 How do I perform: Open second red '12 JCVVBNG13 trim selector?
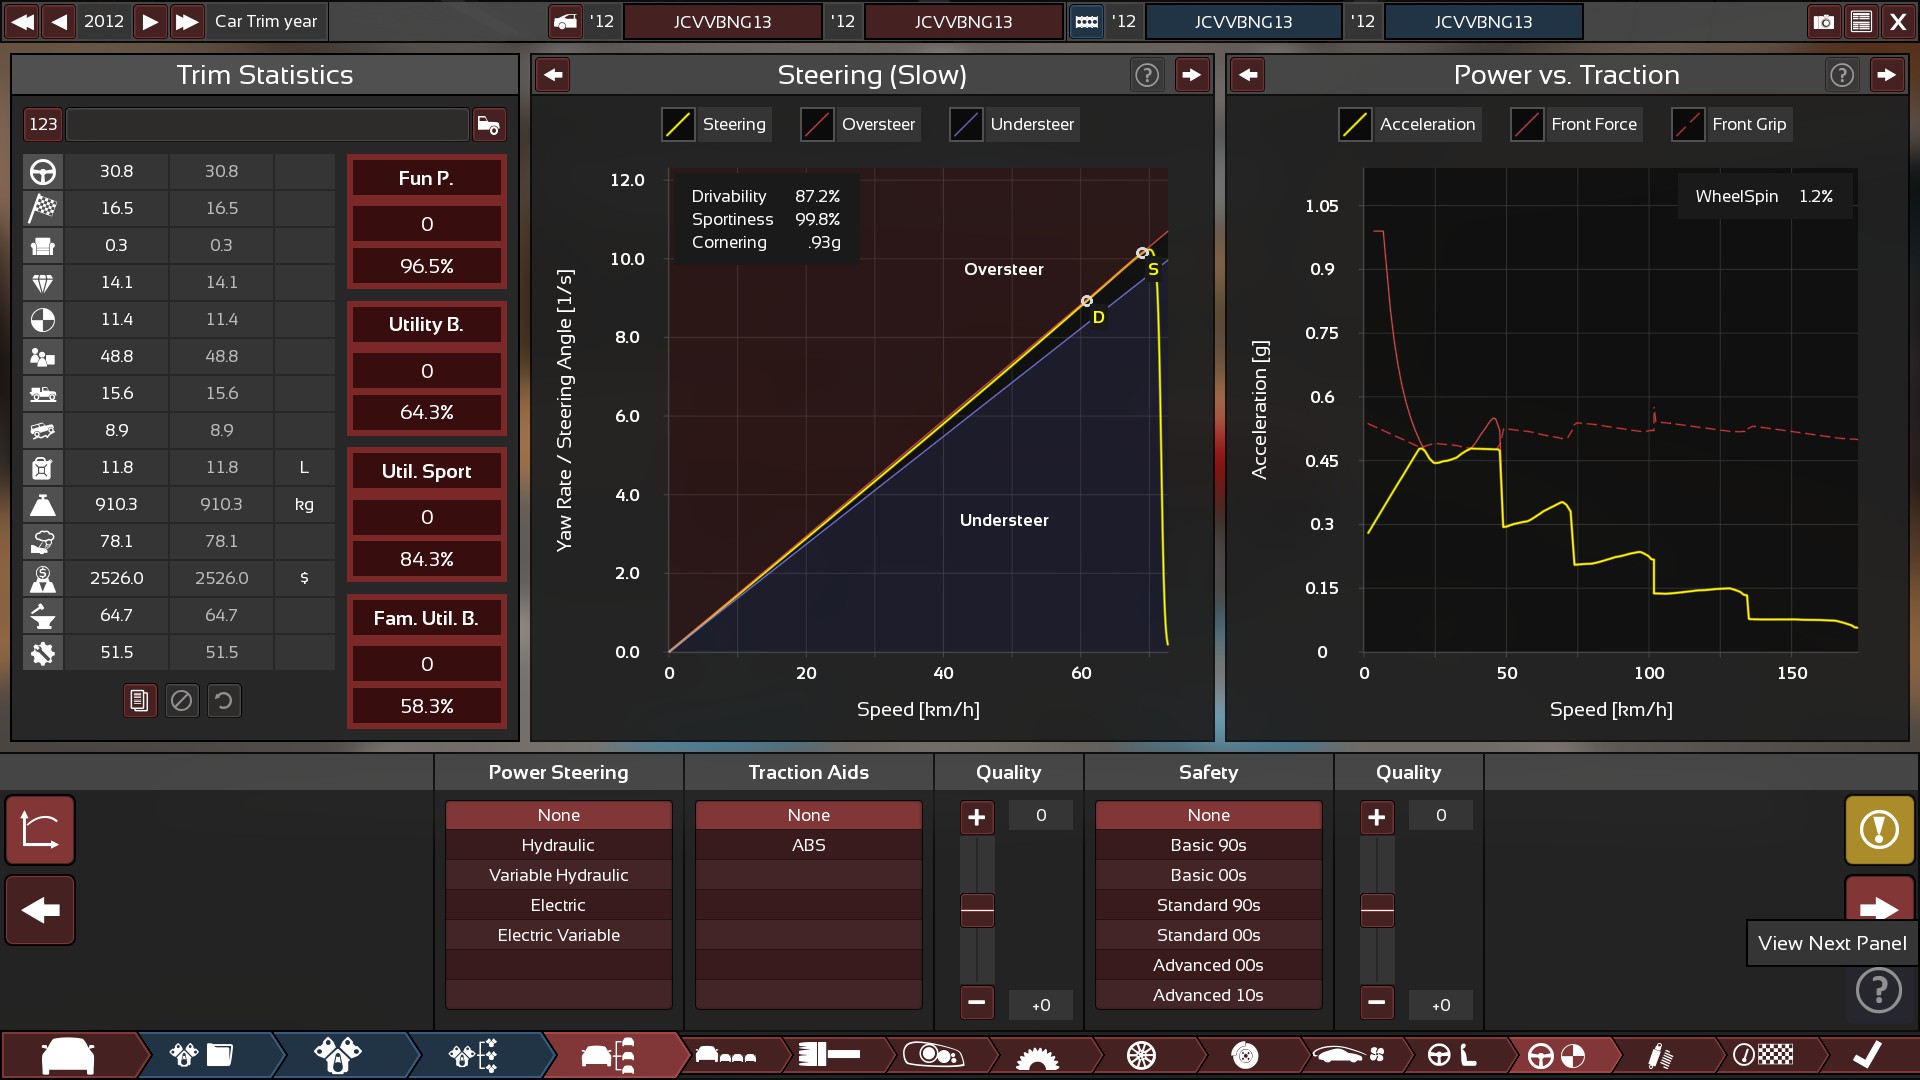pyautogui.click(x=963, y=21)
